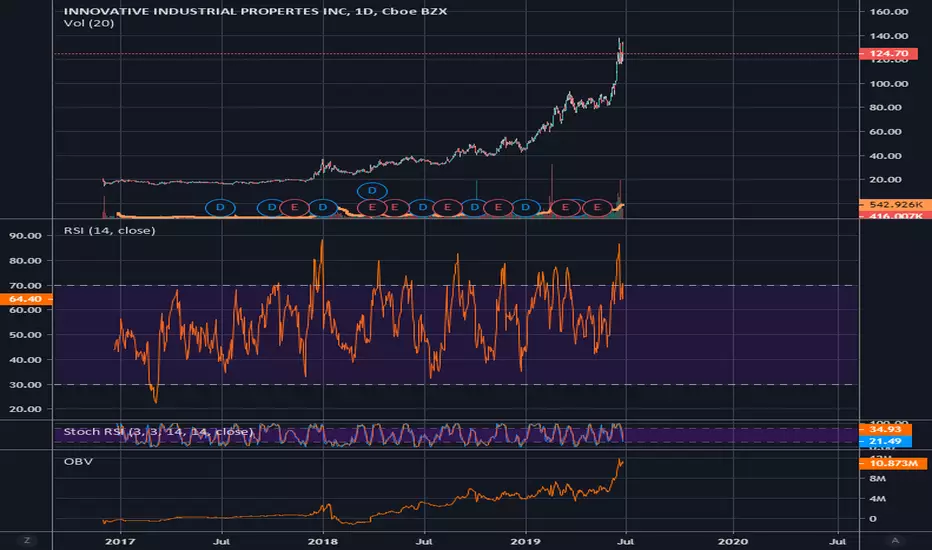The image size is (932, 550).
Task: Click the 100.00 price axis label
Action: pyautogui.click(x=888, y=84)
